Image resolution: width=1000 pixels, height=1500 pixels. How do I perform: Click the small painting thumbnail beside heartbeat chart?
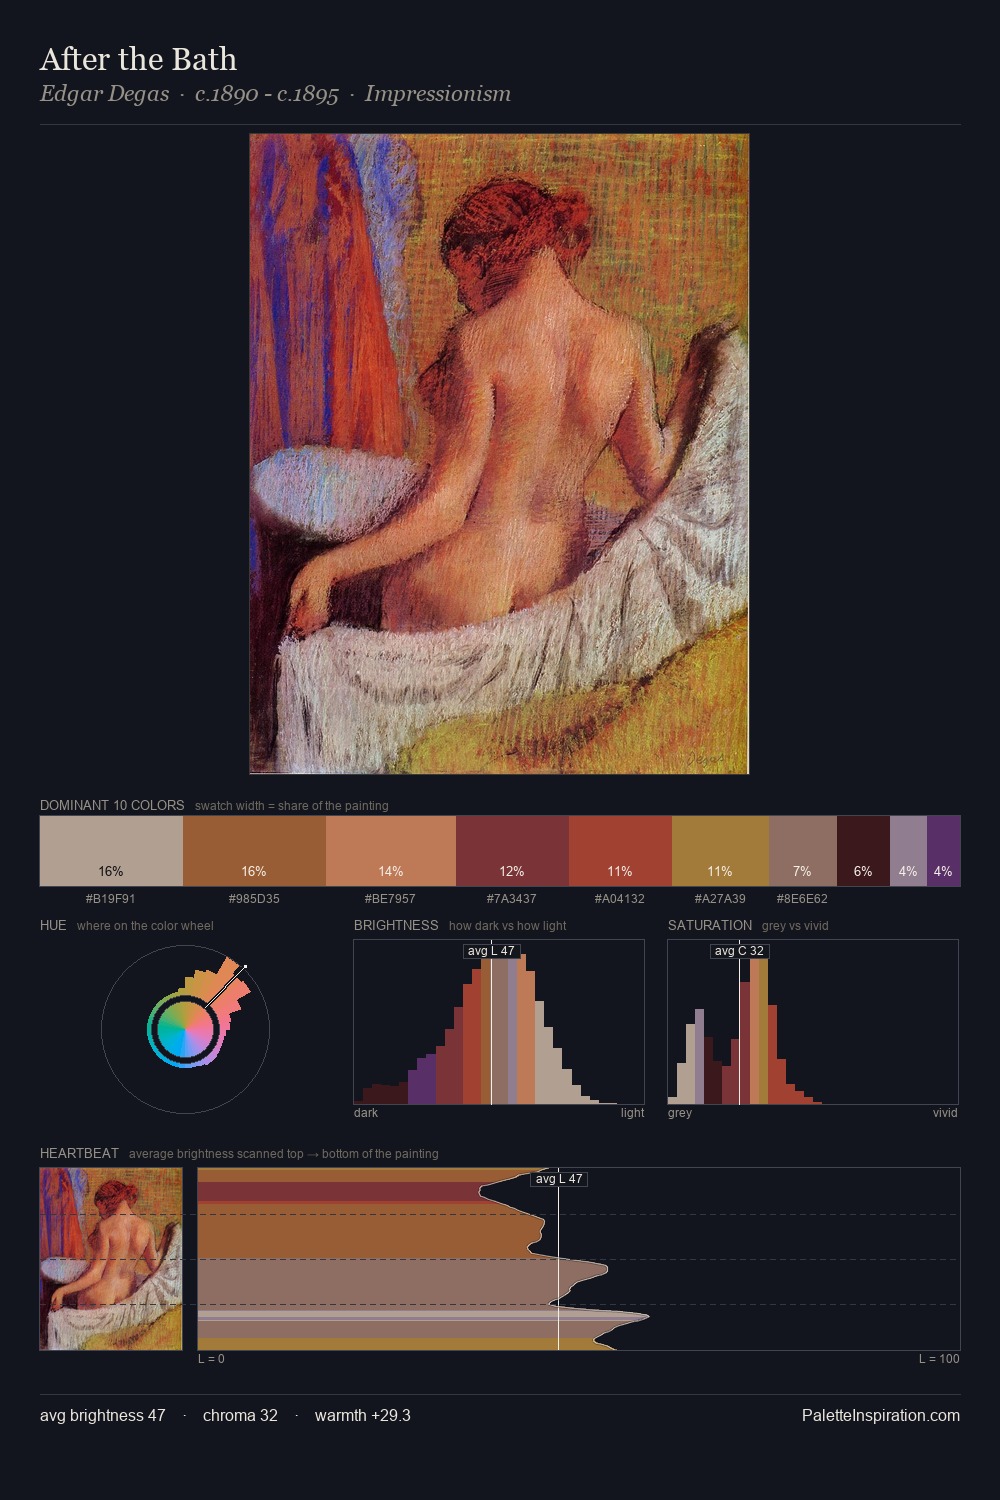point(111,1259)
